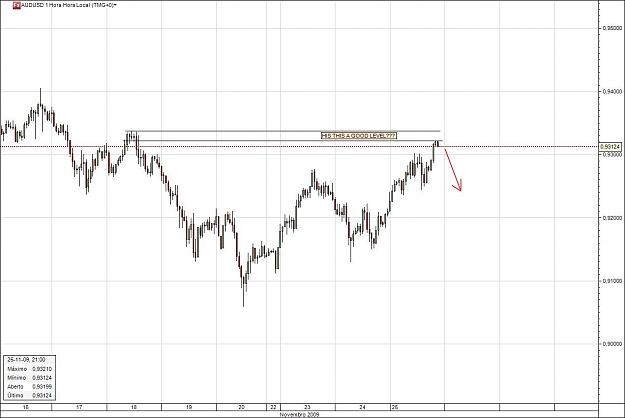The height and width of the screenshot is (418, 625).
Task: Click the Mínimo 0,93124 row in info box
Action: [29, 378]
